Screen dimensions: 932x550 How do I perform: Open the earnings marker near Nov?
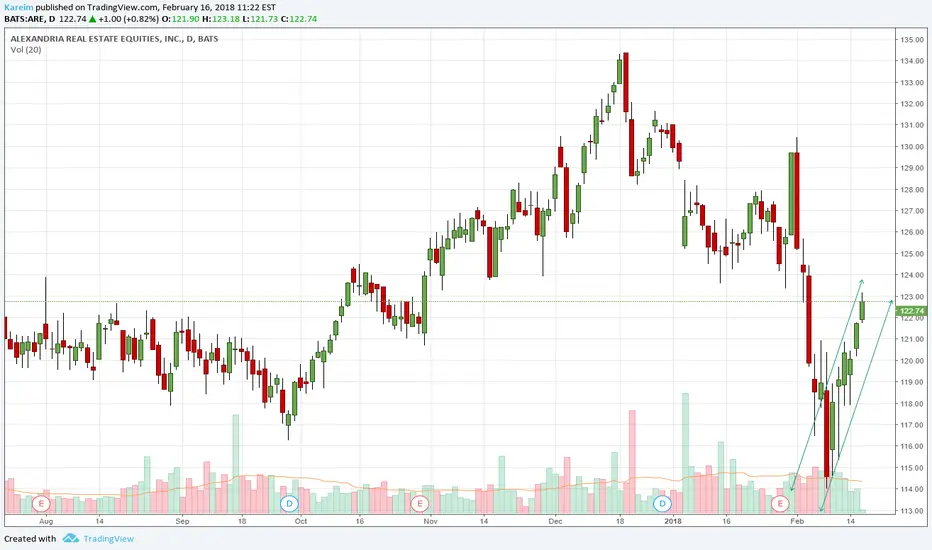pyautogui.click(x=420, y=504)
